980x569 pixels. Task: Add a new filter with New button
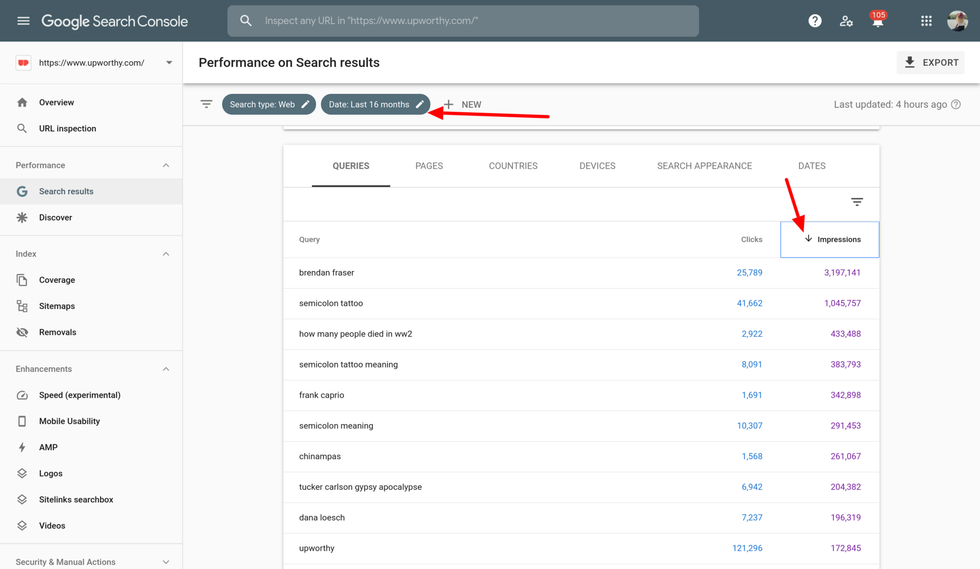(462, 104)
